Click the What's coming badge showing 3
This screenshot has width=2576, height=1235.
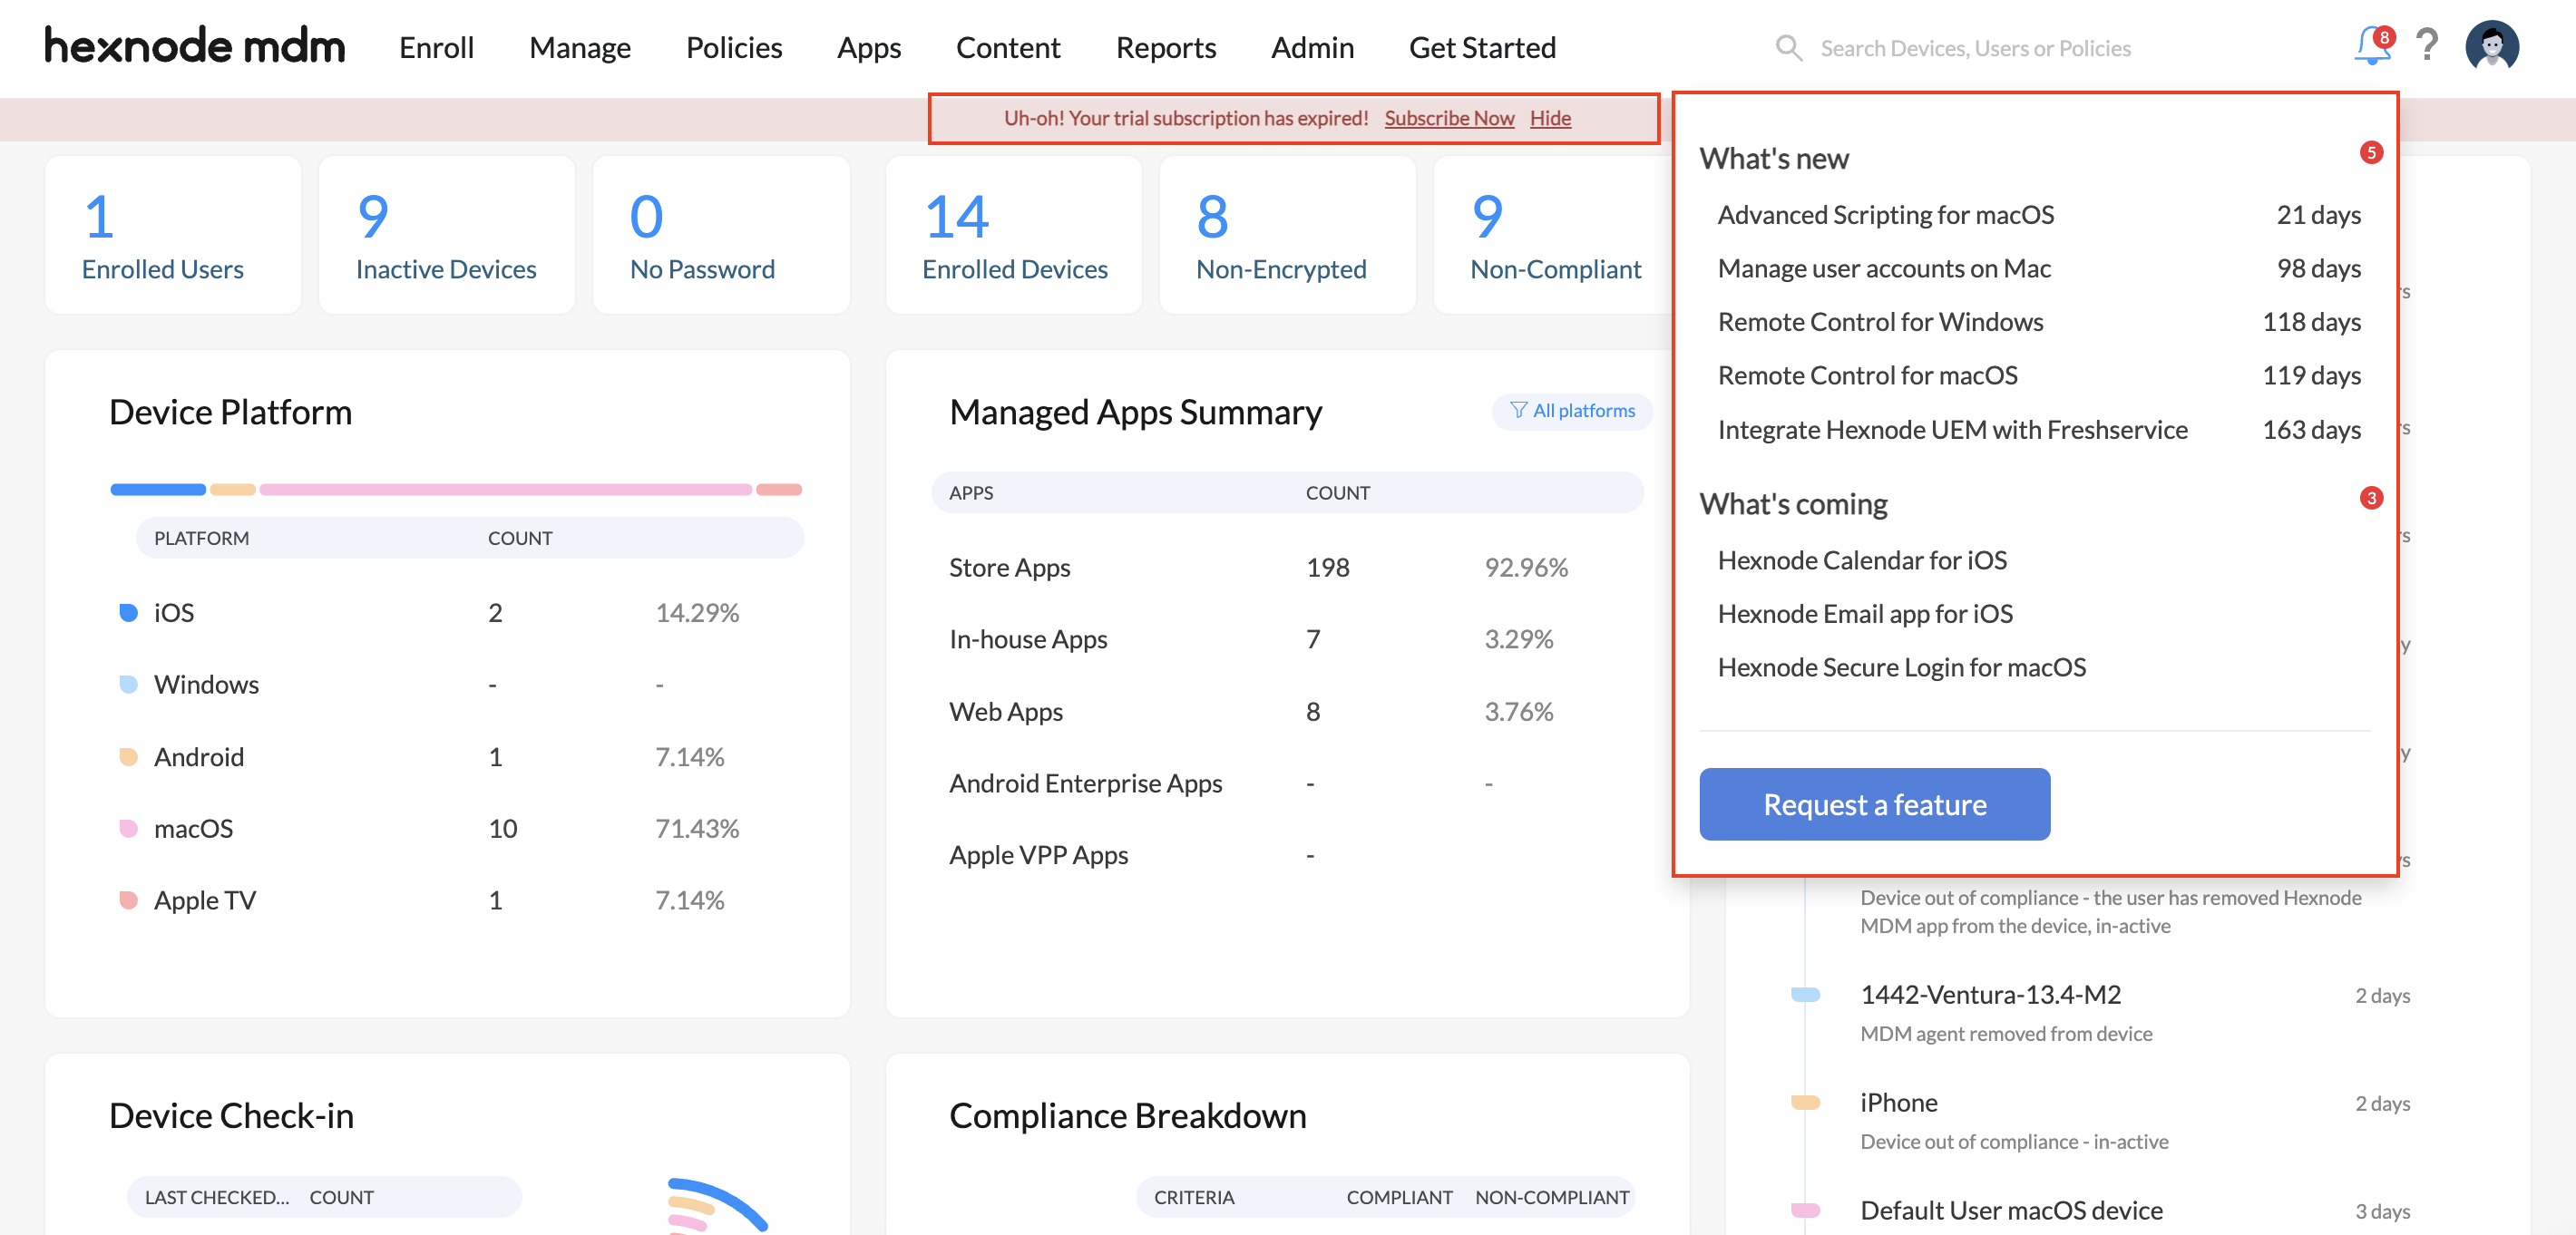tap(2370, 498)
